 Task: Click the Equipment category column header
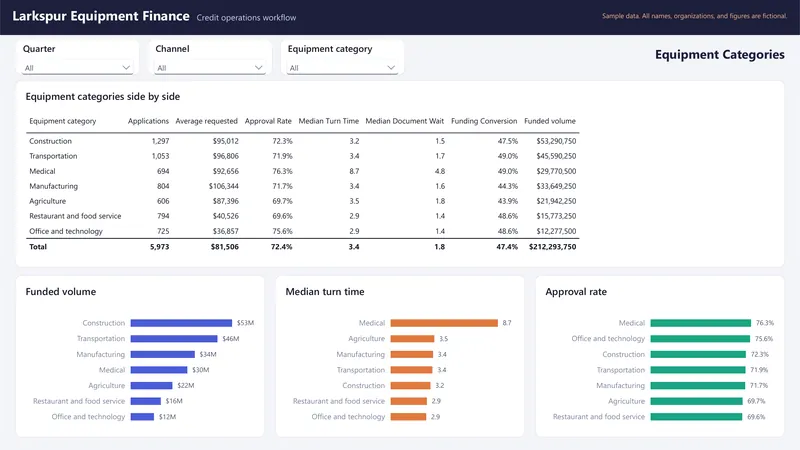pos(63,121)
